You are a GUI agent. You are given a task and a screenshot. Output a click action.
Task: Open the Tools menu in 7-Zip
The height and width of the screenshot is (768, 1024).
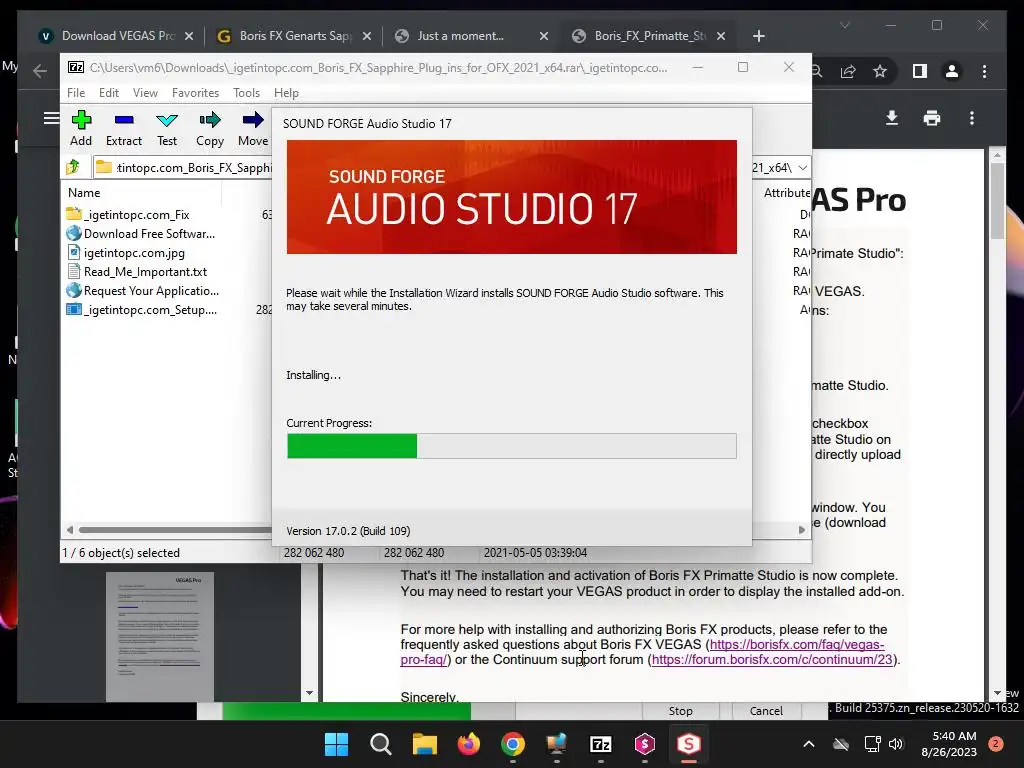(x=246, y=93)
